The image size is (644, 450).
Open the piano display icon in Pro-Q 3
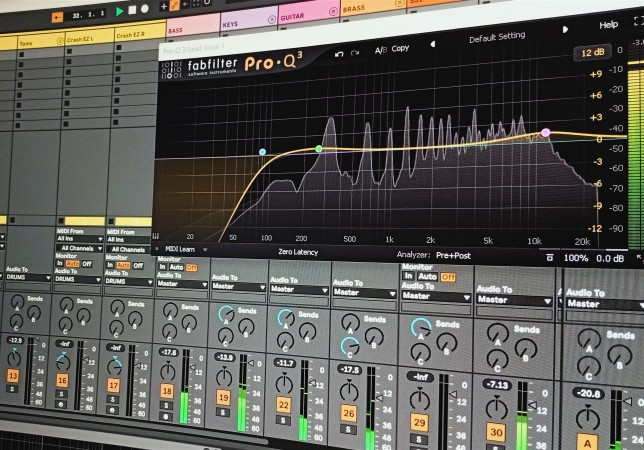click(156, 236)
